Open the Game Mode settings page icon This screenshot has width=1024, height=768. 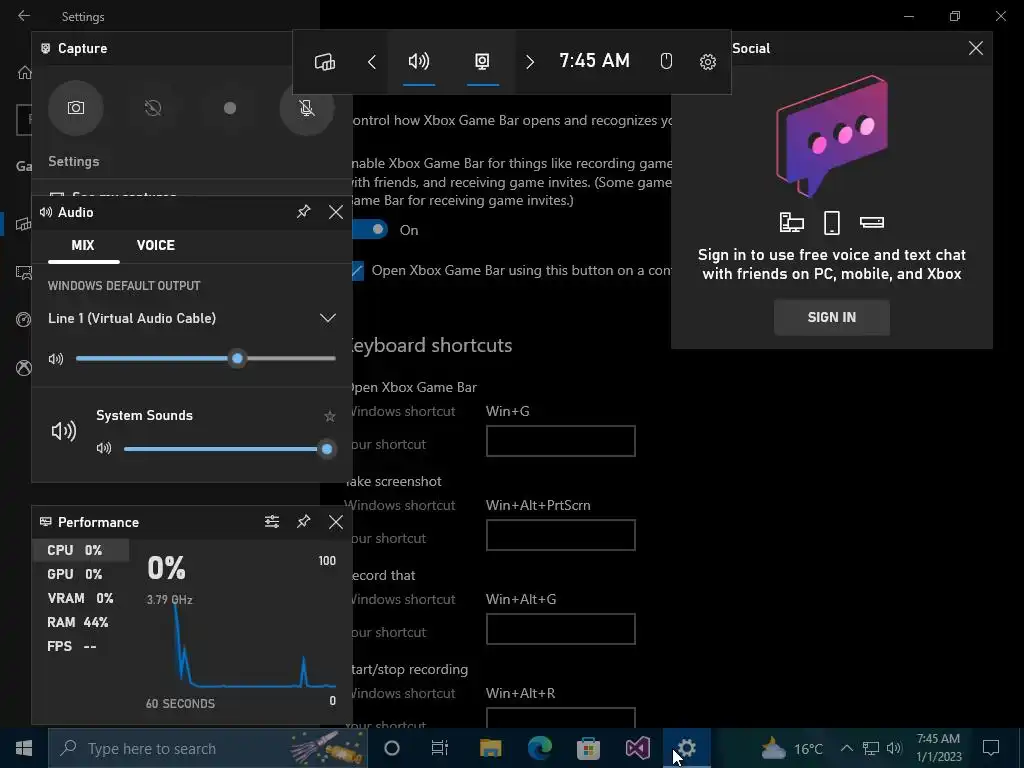tap(24, 320)
